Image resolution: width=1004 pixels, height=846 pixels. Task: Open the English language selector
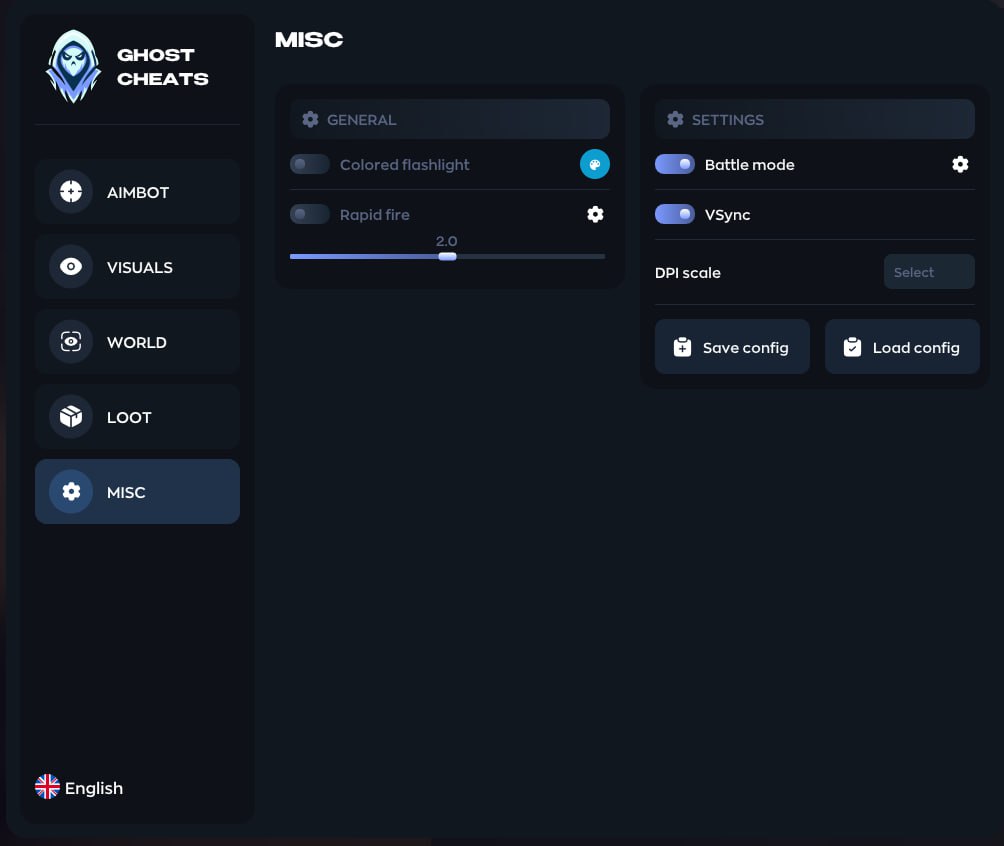(x=93, y=788)
